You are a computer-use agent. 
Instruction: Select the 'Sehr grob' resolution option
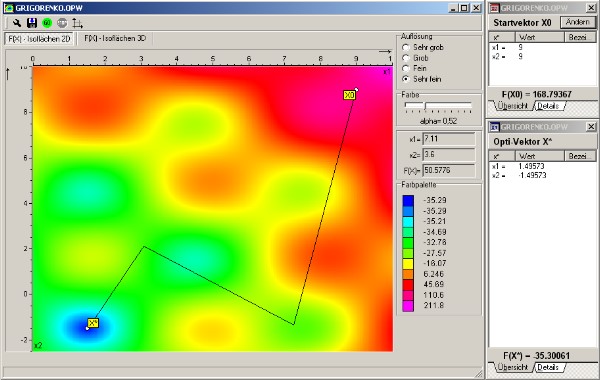(x=406, y=47)
